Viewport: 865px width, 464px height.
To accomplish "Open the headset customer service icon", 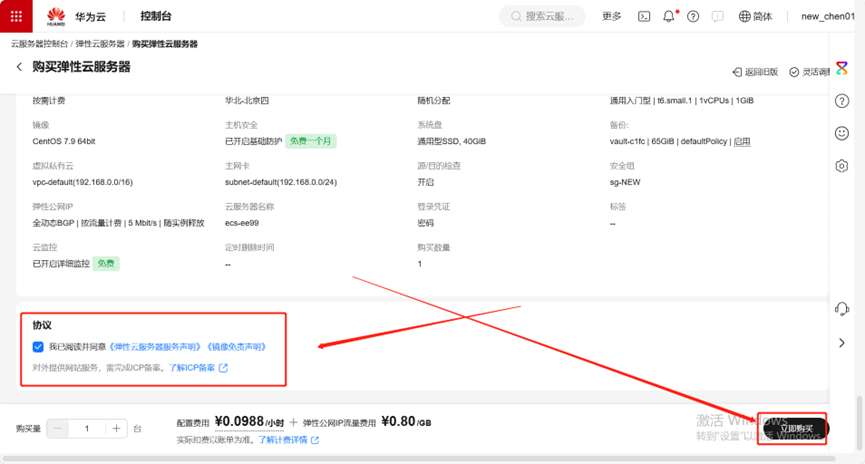I will (842, 309).
